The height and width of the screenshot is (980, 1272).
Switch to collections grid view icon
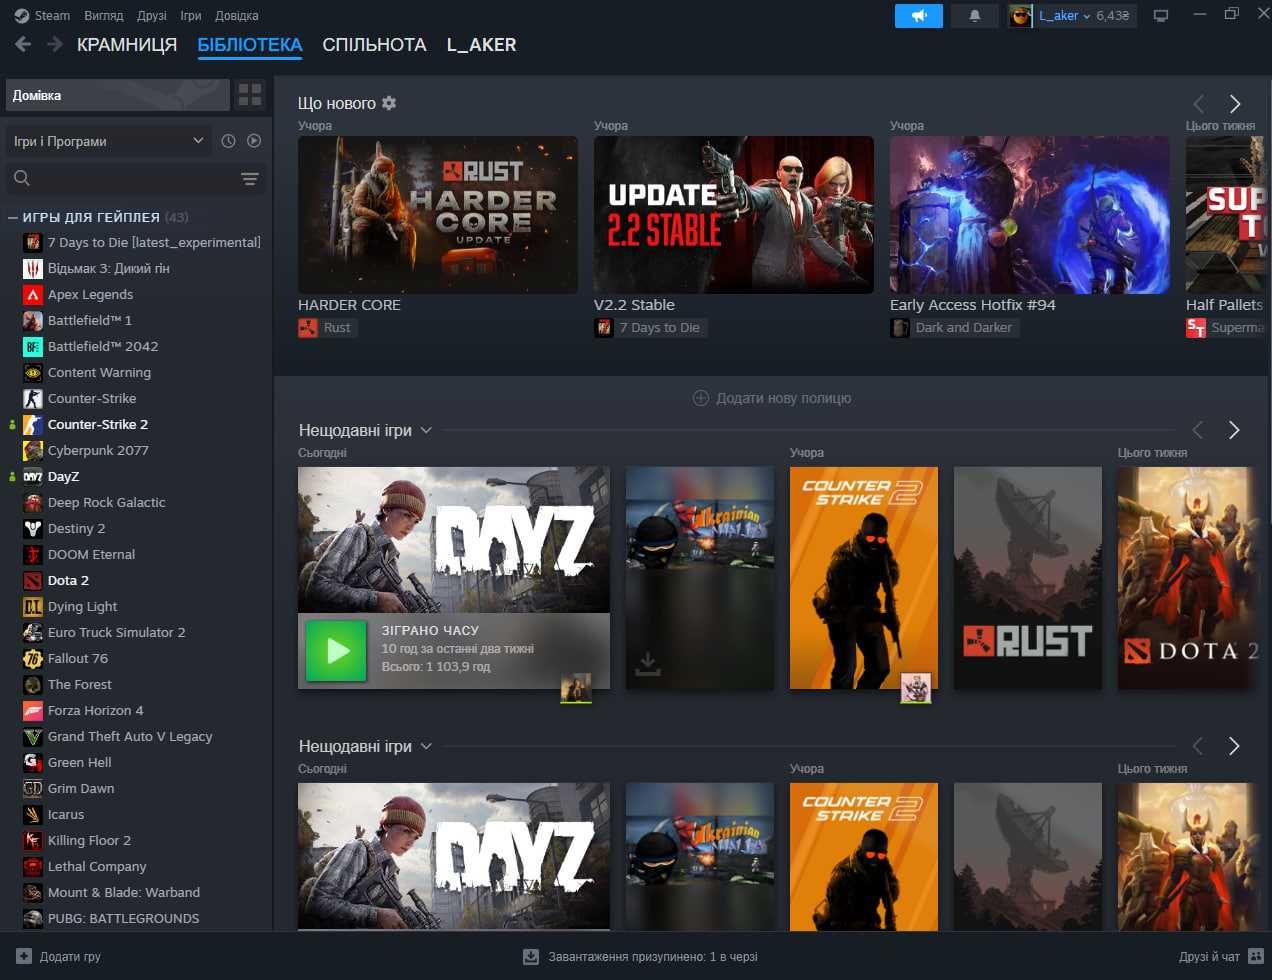point(250,95)
